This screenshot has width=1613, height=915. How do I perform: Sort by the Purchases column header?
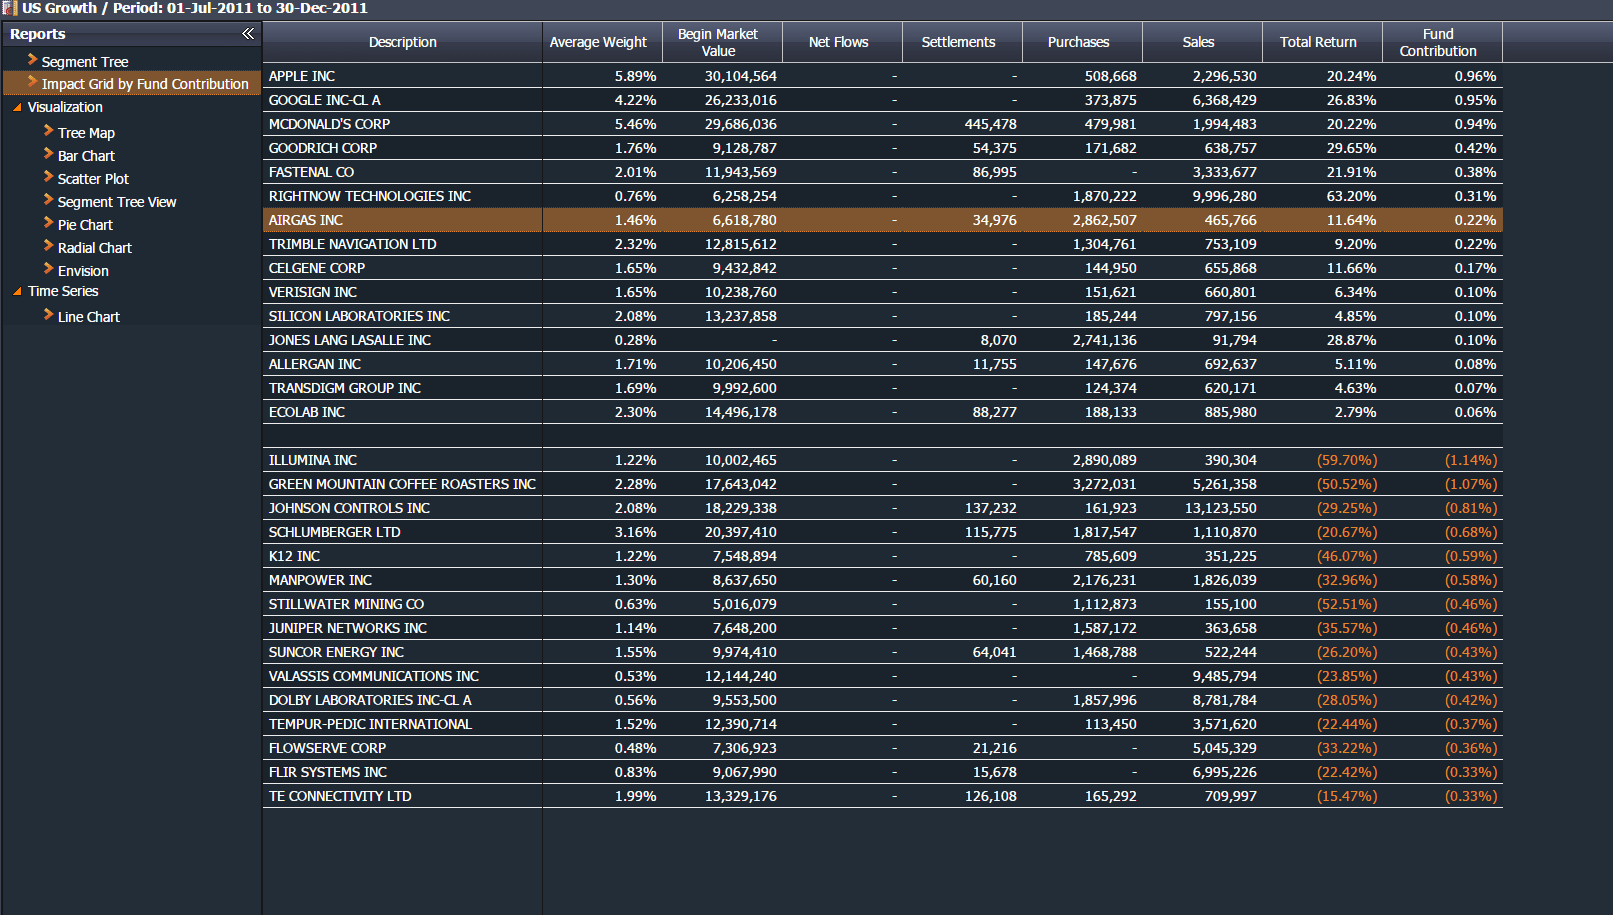pyautogui.click(x=1083, y=42)
